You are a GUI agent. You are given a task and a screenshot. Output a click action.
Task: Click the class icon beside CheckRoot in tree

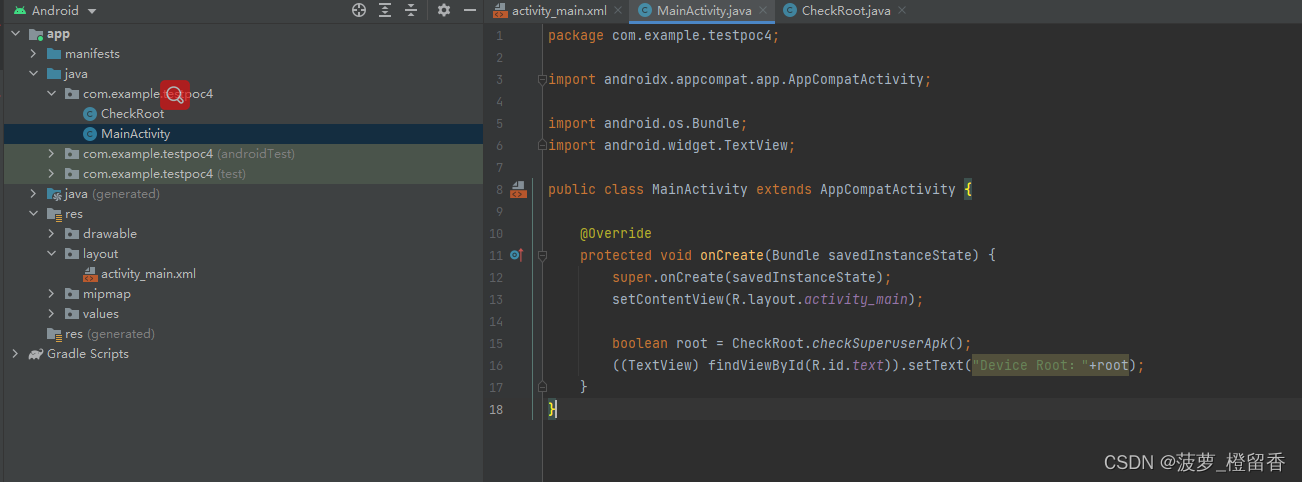click(x=90, y=114)
